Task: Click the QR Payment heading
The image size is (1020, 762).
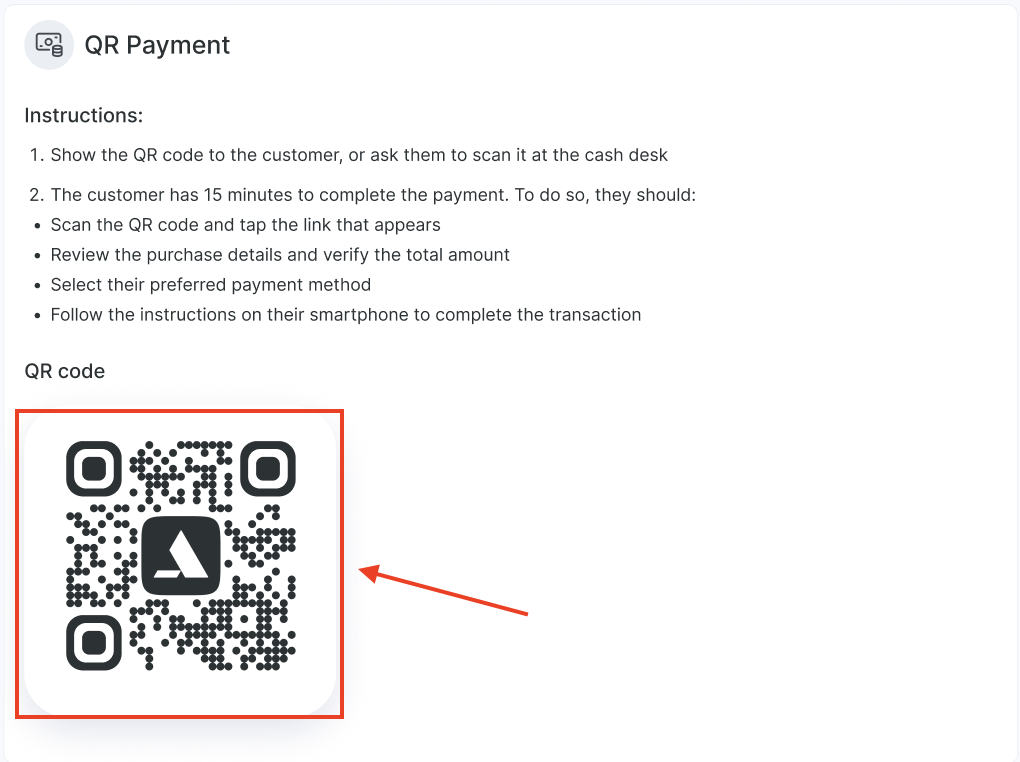Action: (x=157, y=45)
